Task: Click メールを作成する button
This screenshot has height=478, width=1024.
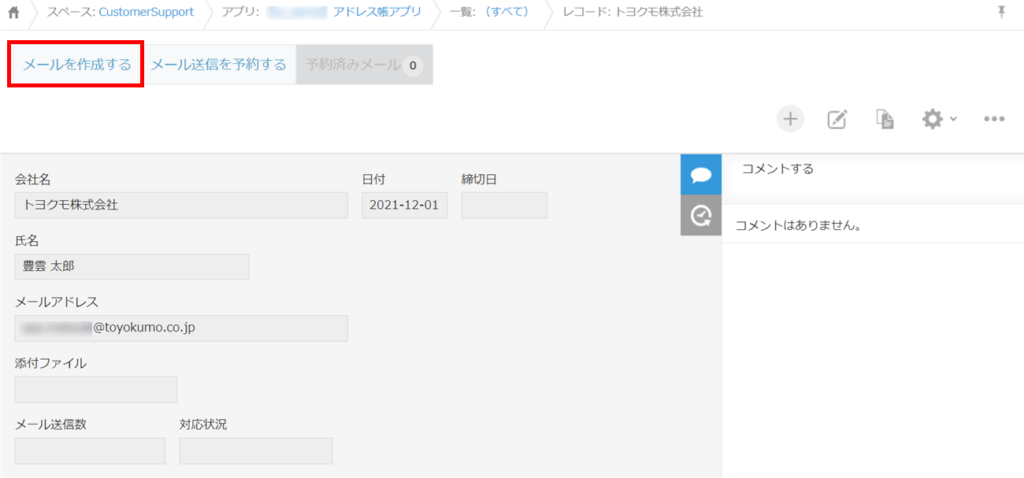Action: click(77, 65)
